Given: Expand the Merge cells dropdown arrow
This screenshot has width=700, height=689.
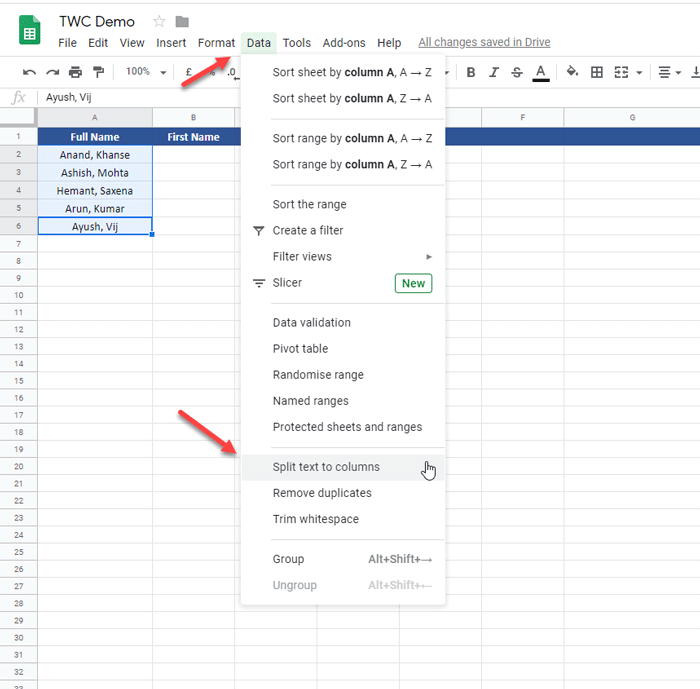Looking at the screenshot, I should tap(639, 72).
